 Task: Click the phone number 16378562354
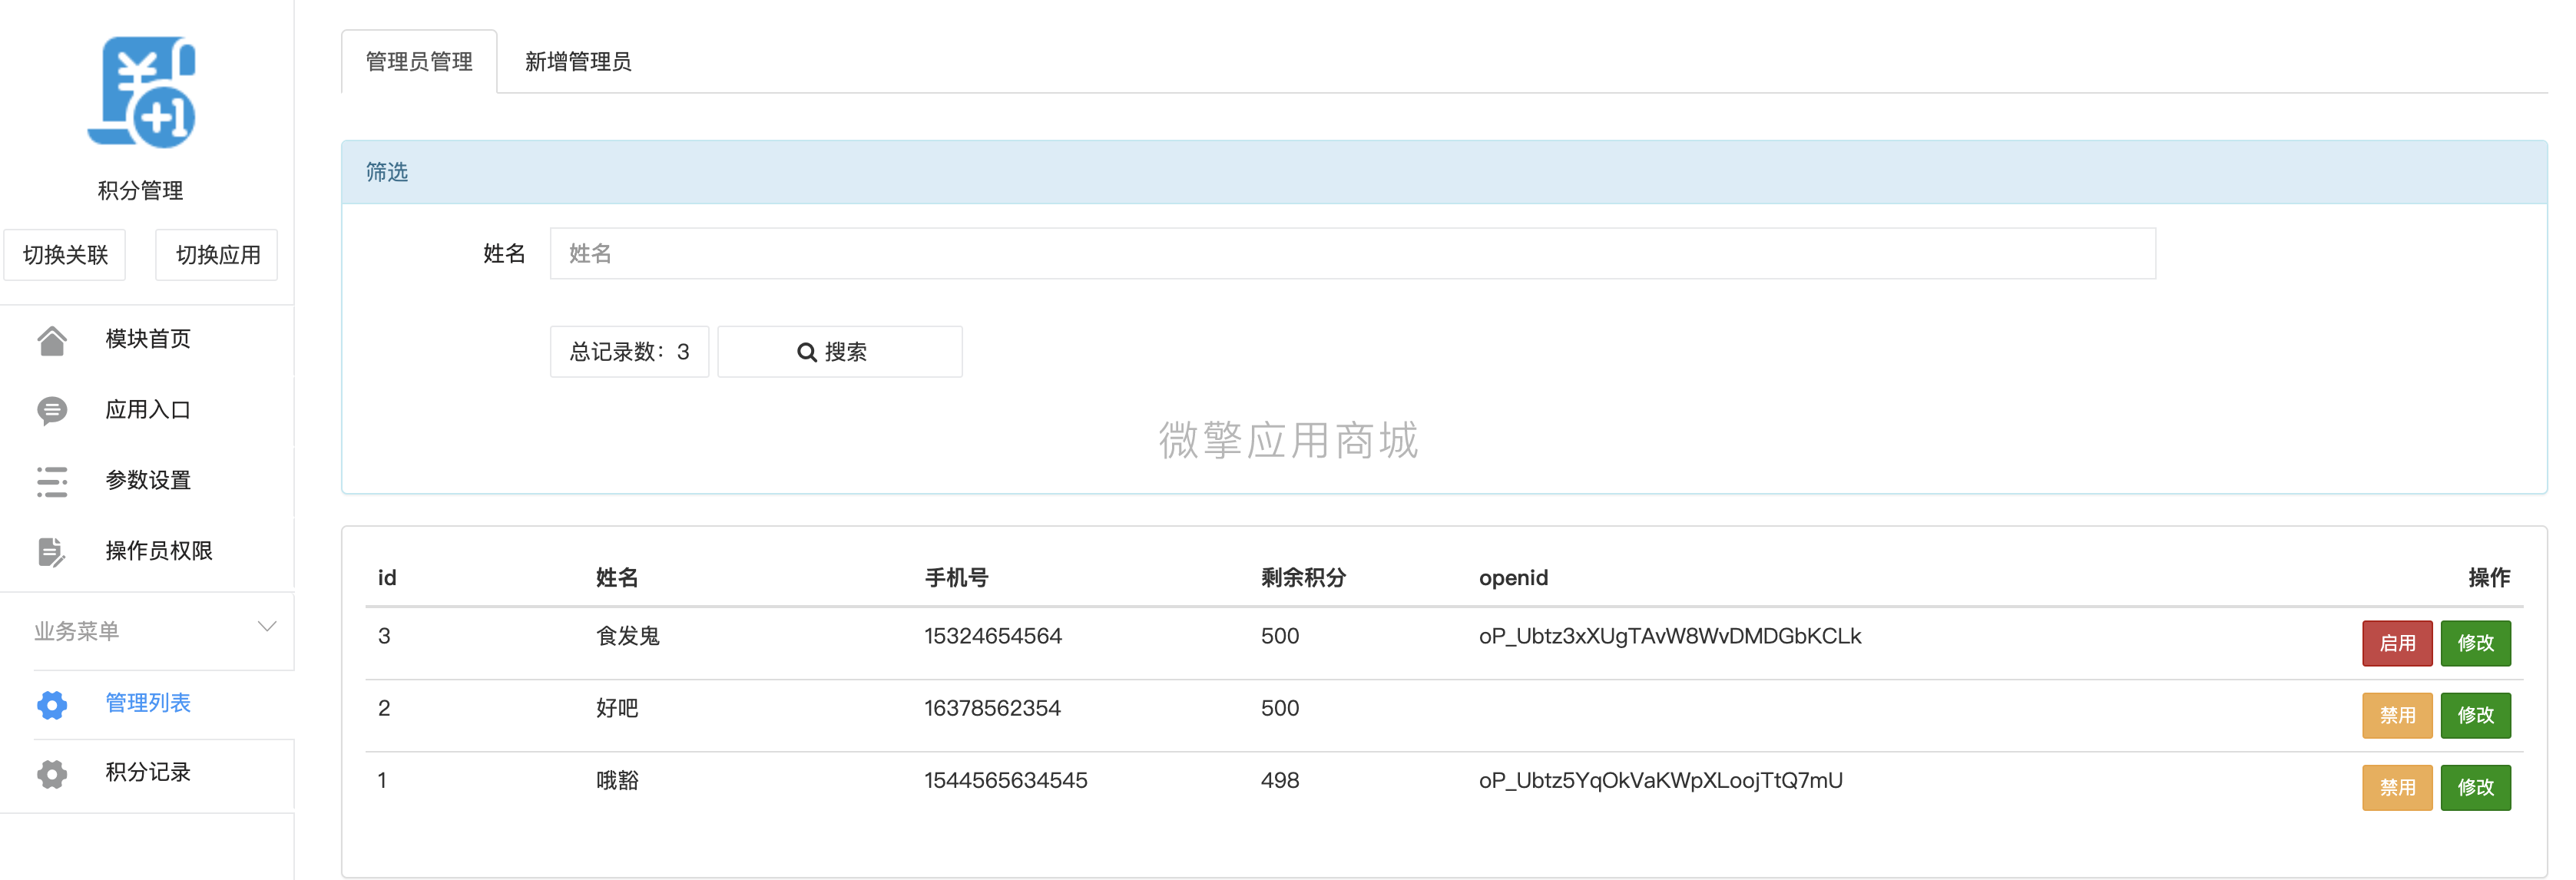(992, 708)
